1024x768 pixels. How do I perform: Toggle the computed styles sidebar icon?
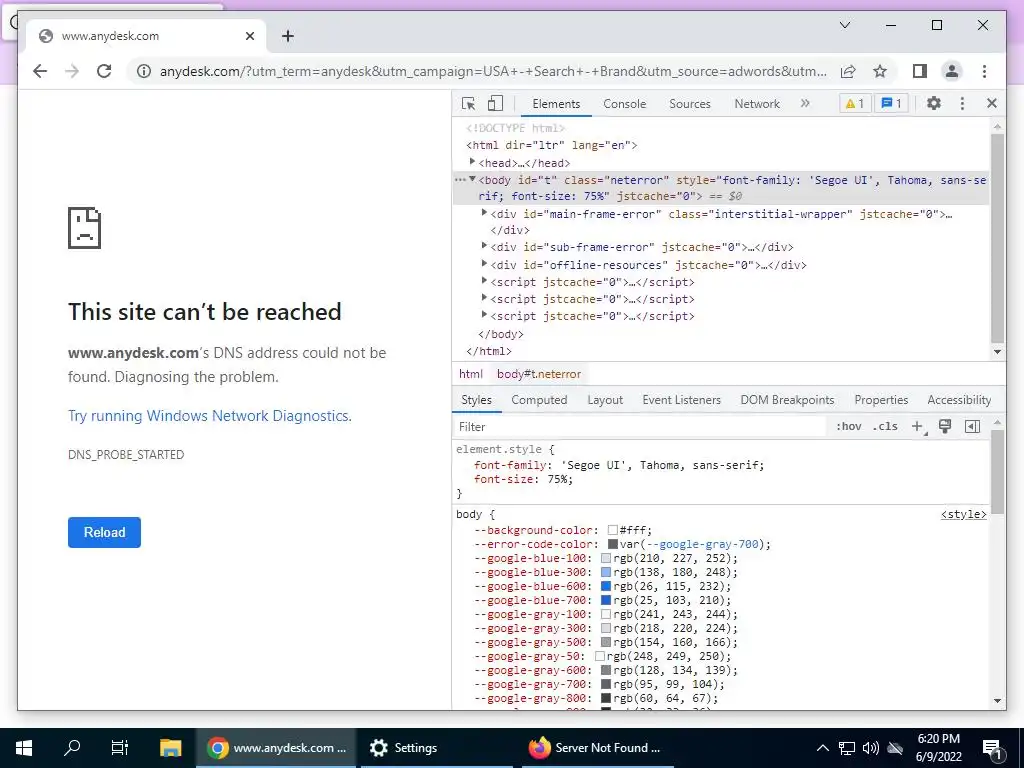(972, 426)
